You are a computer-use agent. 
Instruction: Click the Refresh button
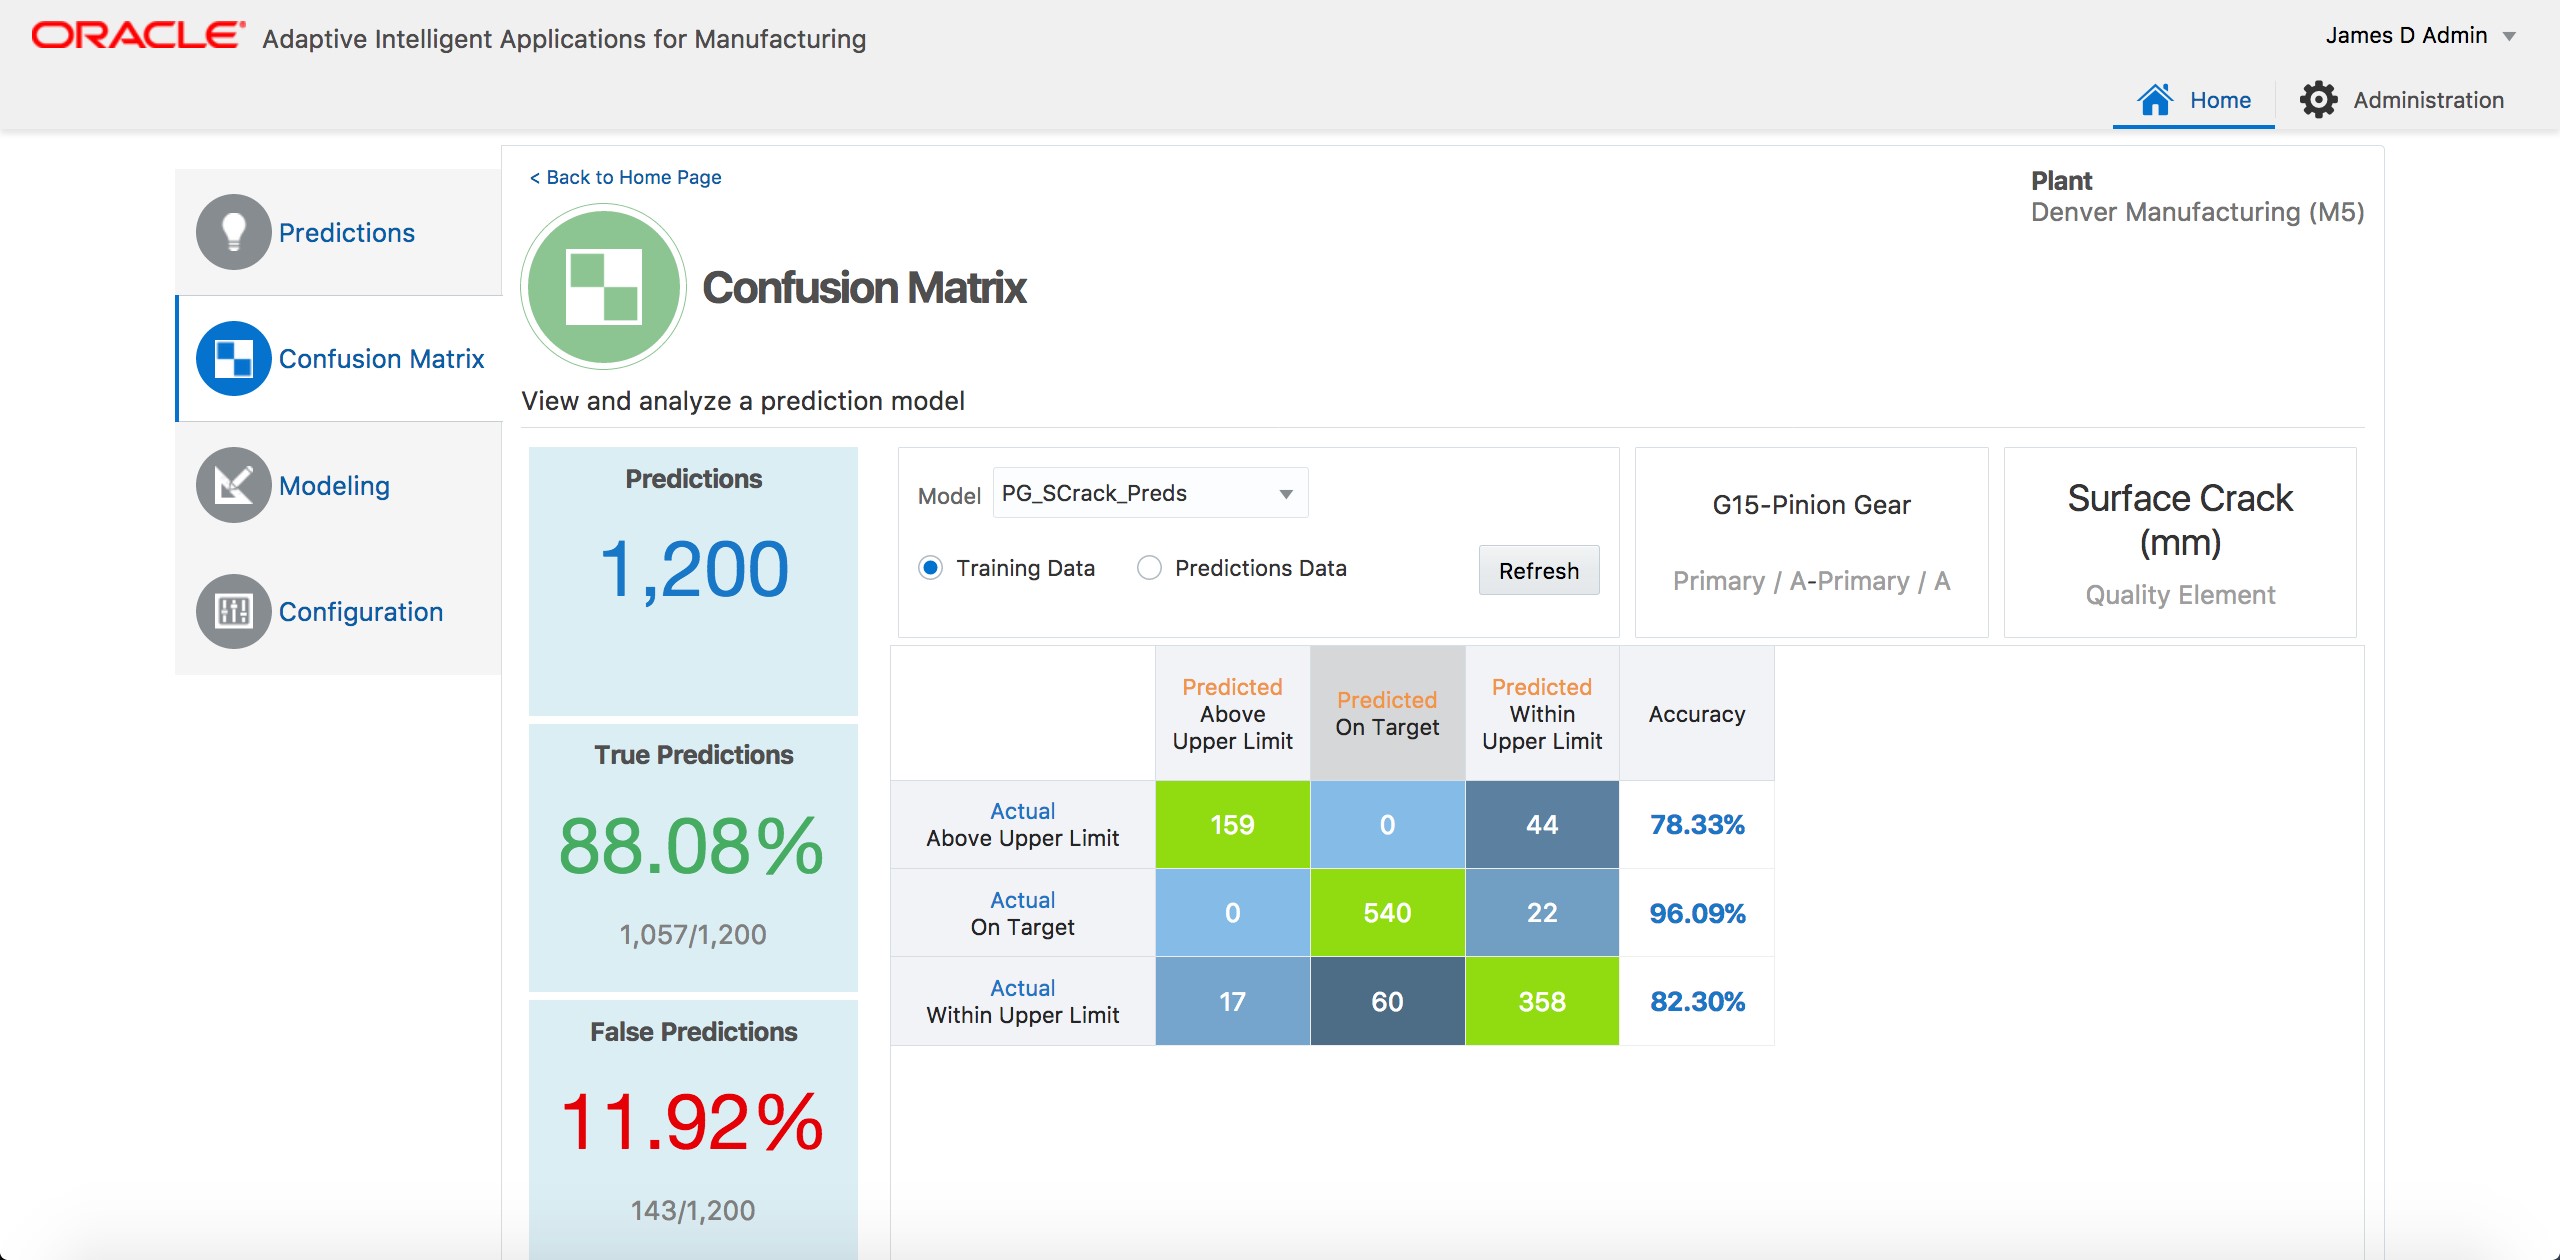coord(1538,570)
